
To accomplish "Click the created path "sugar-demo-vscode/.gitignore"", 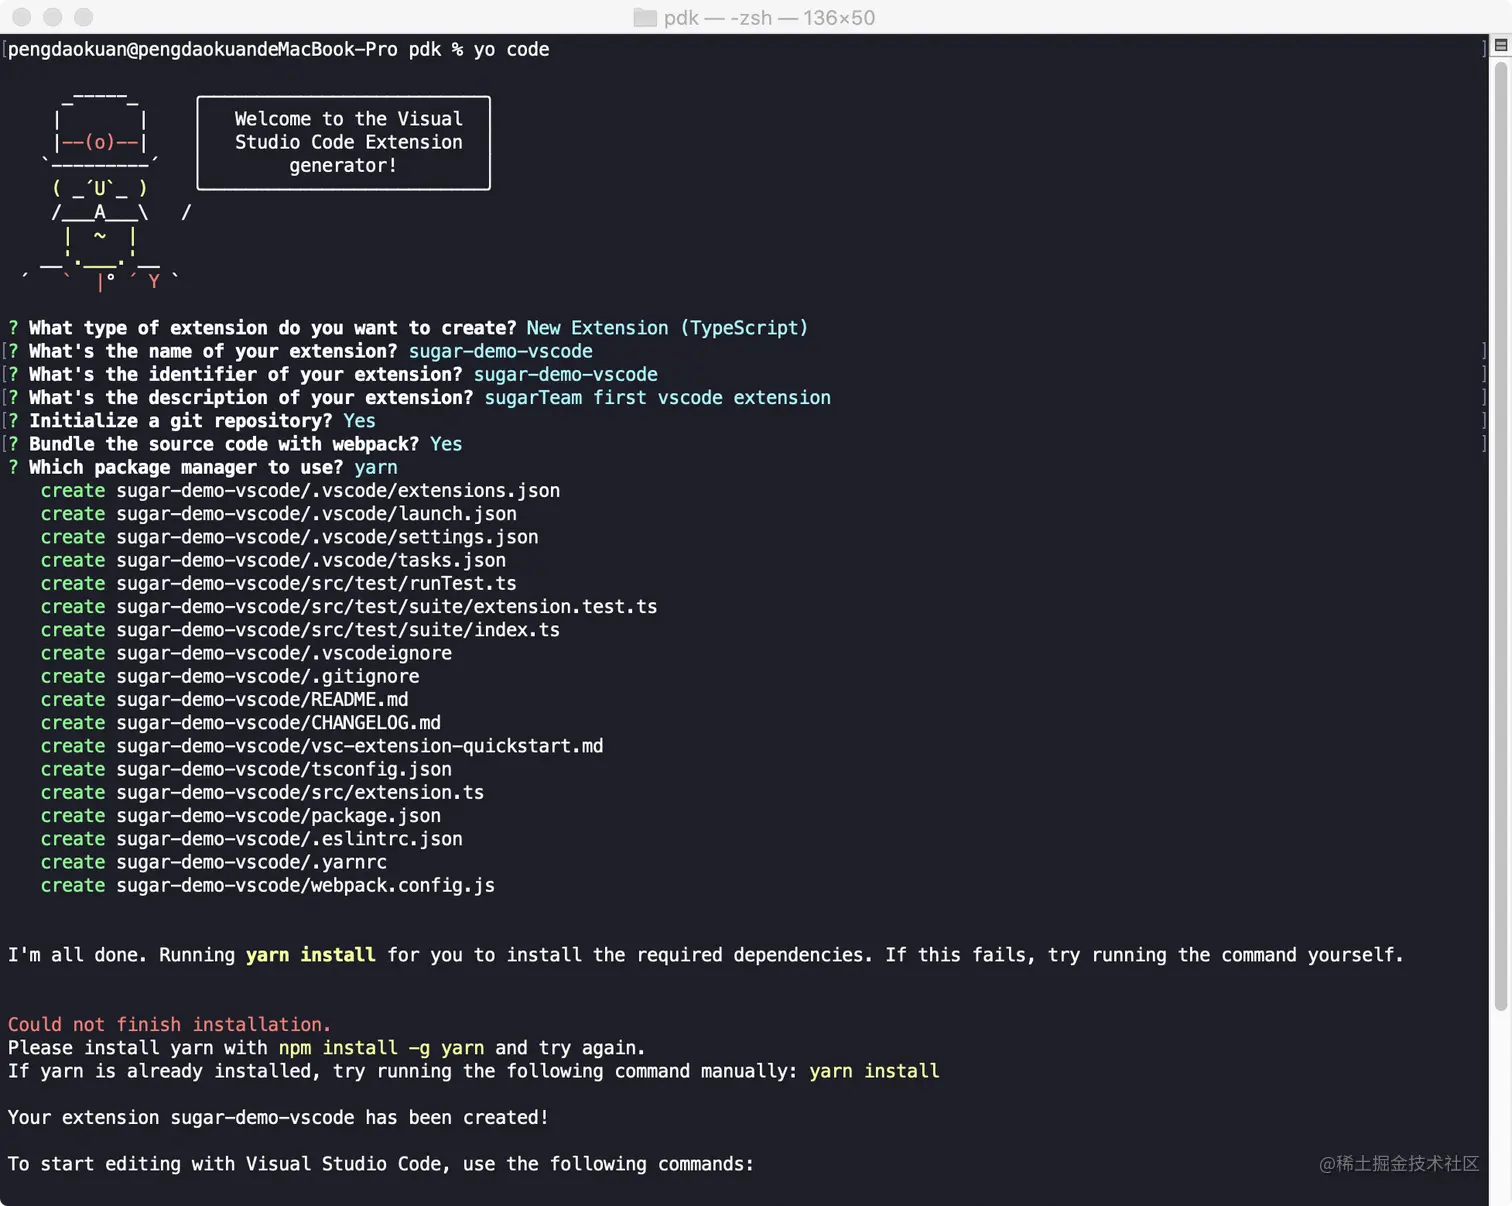I will (x=268, y=676).
